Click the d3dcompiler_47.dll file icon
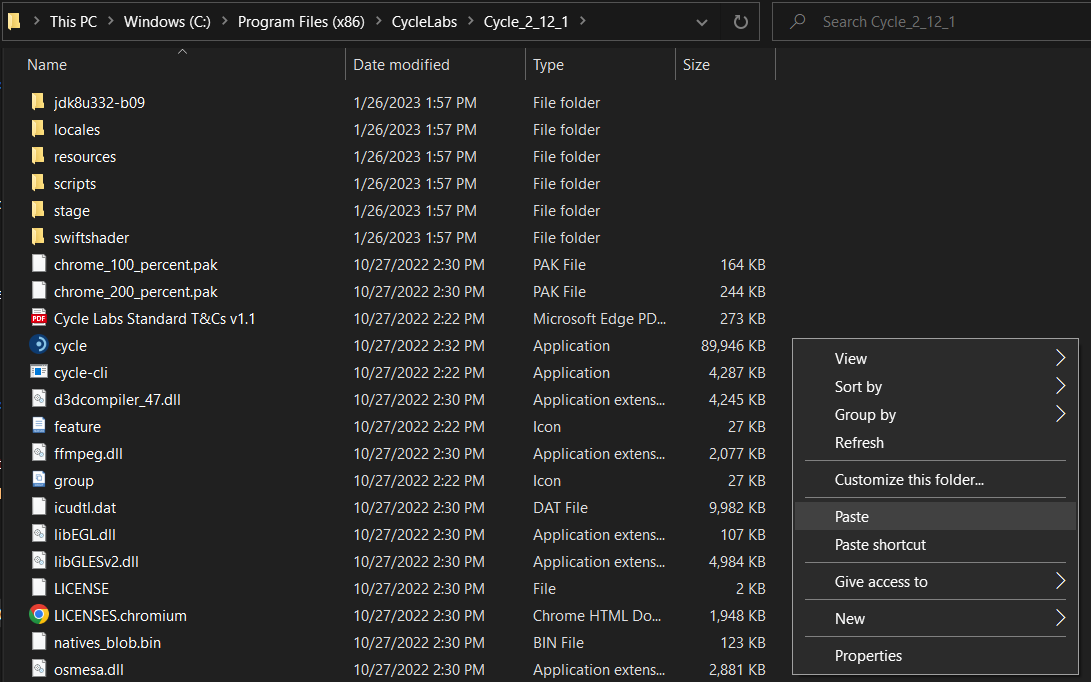Screen dimensions: 1091x682 tap(39, 399)
